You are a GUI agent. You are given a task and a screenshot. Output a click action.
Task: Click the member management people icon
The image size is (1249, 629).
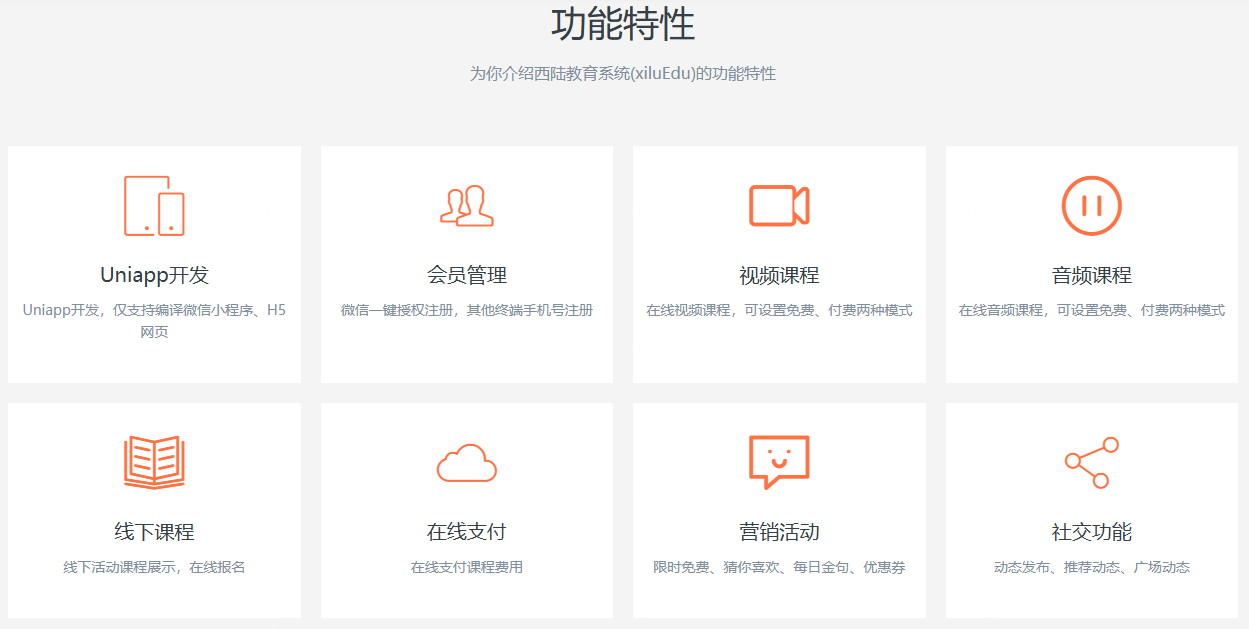click(x=467, y=206)
